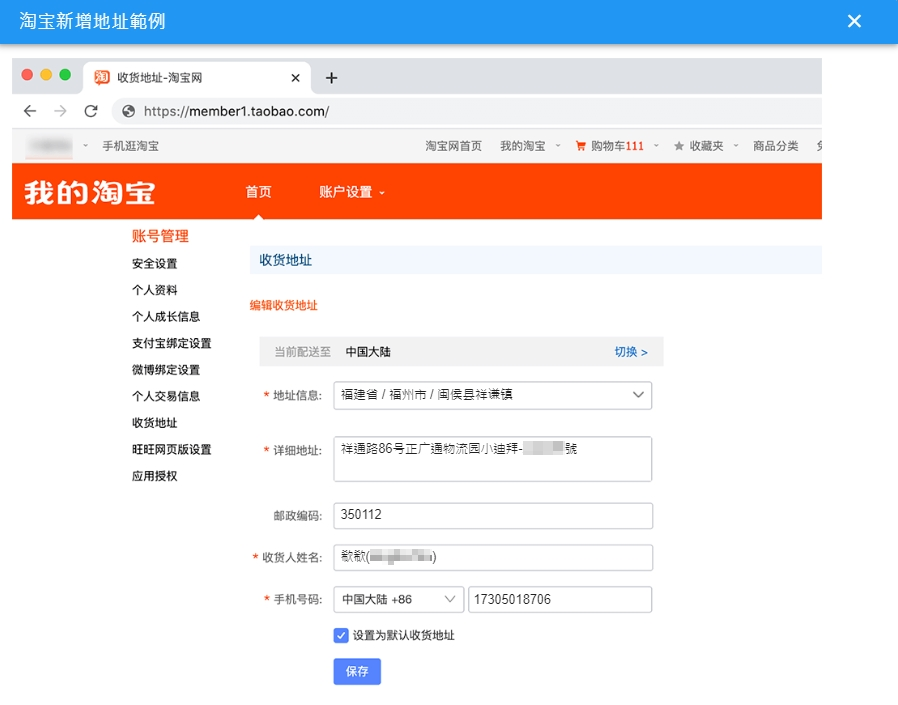Click the 保存 button
898x705 pixels.
click(357, 671)
